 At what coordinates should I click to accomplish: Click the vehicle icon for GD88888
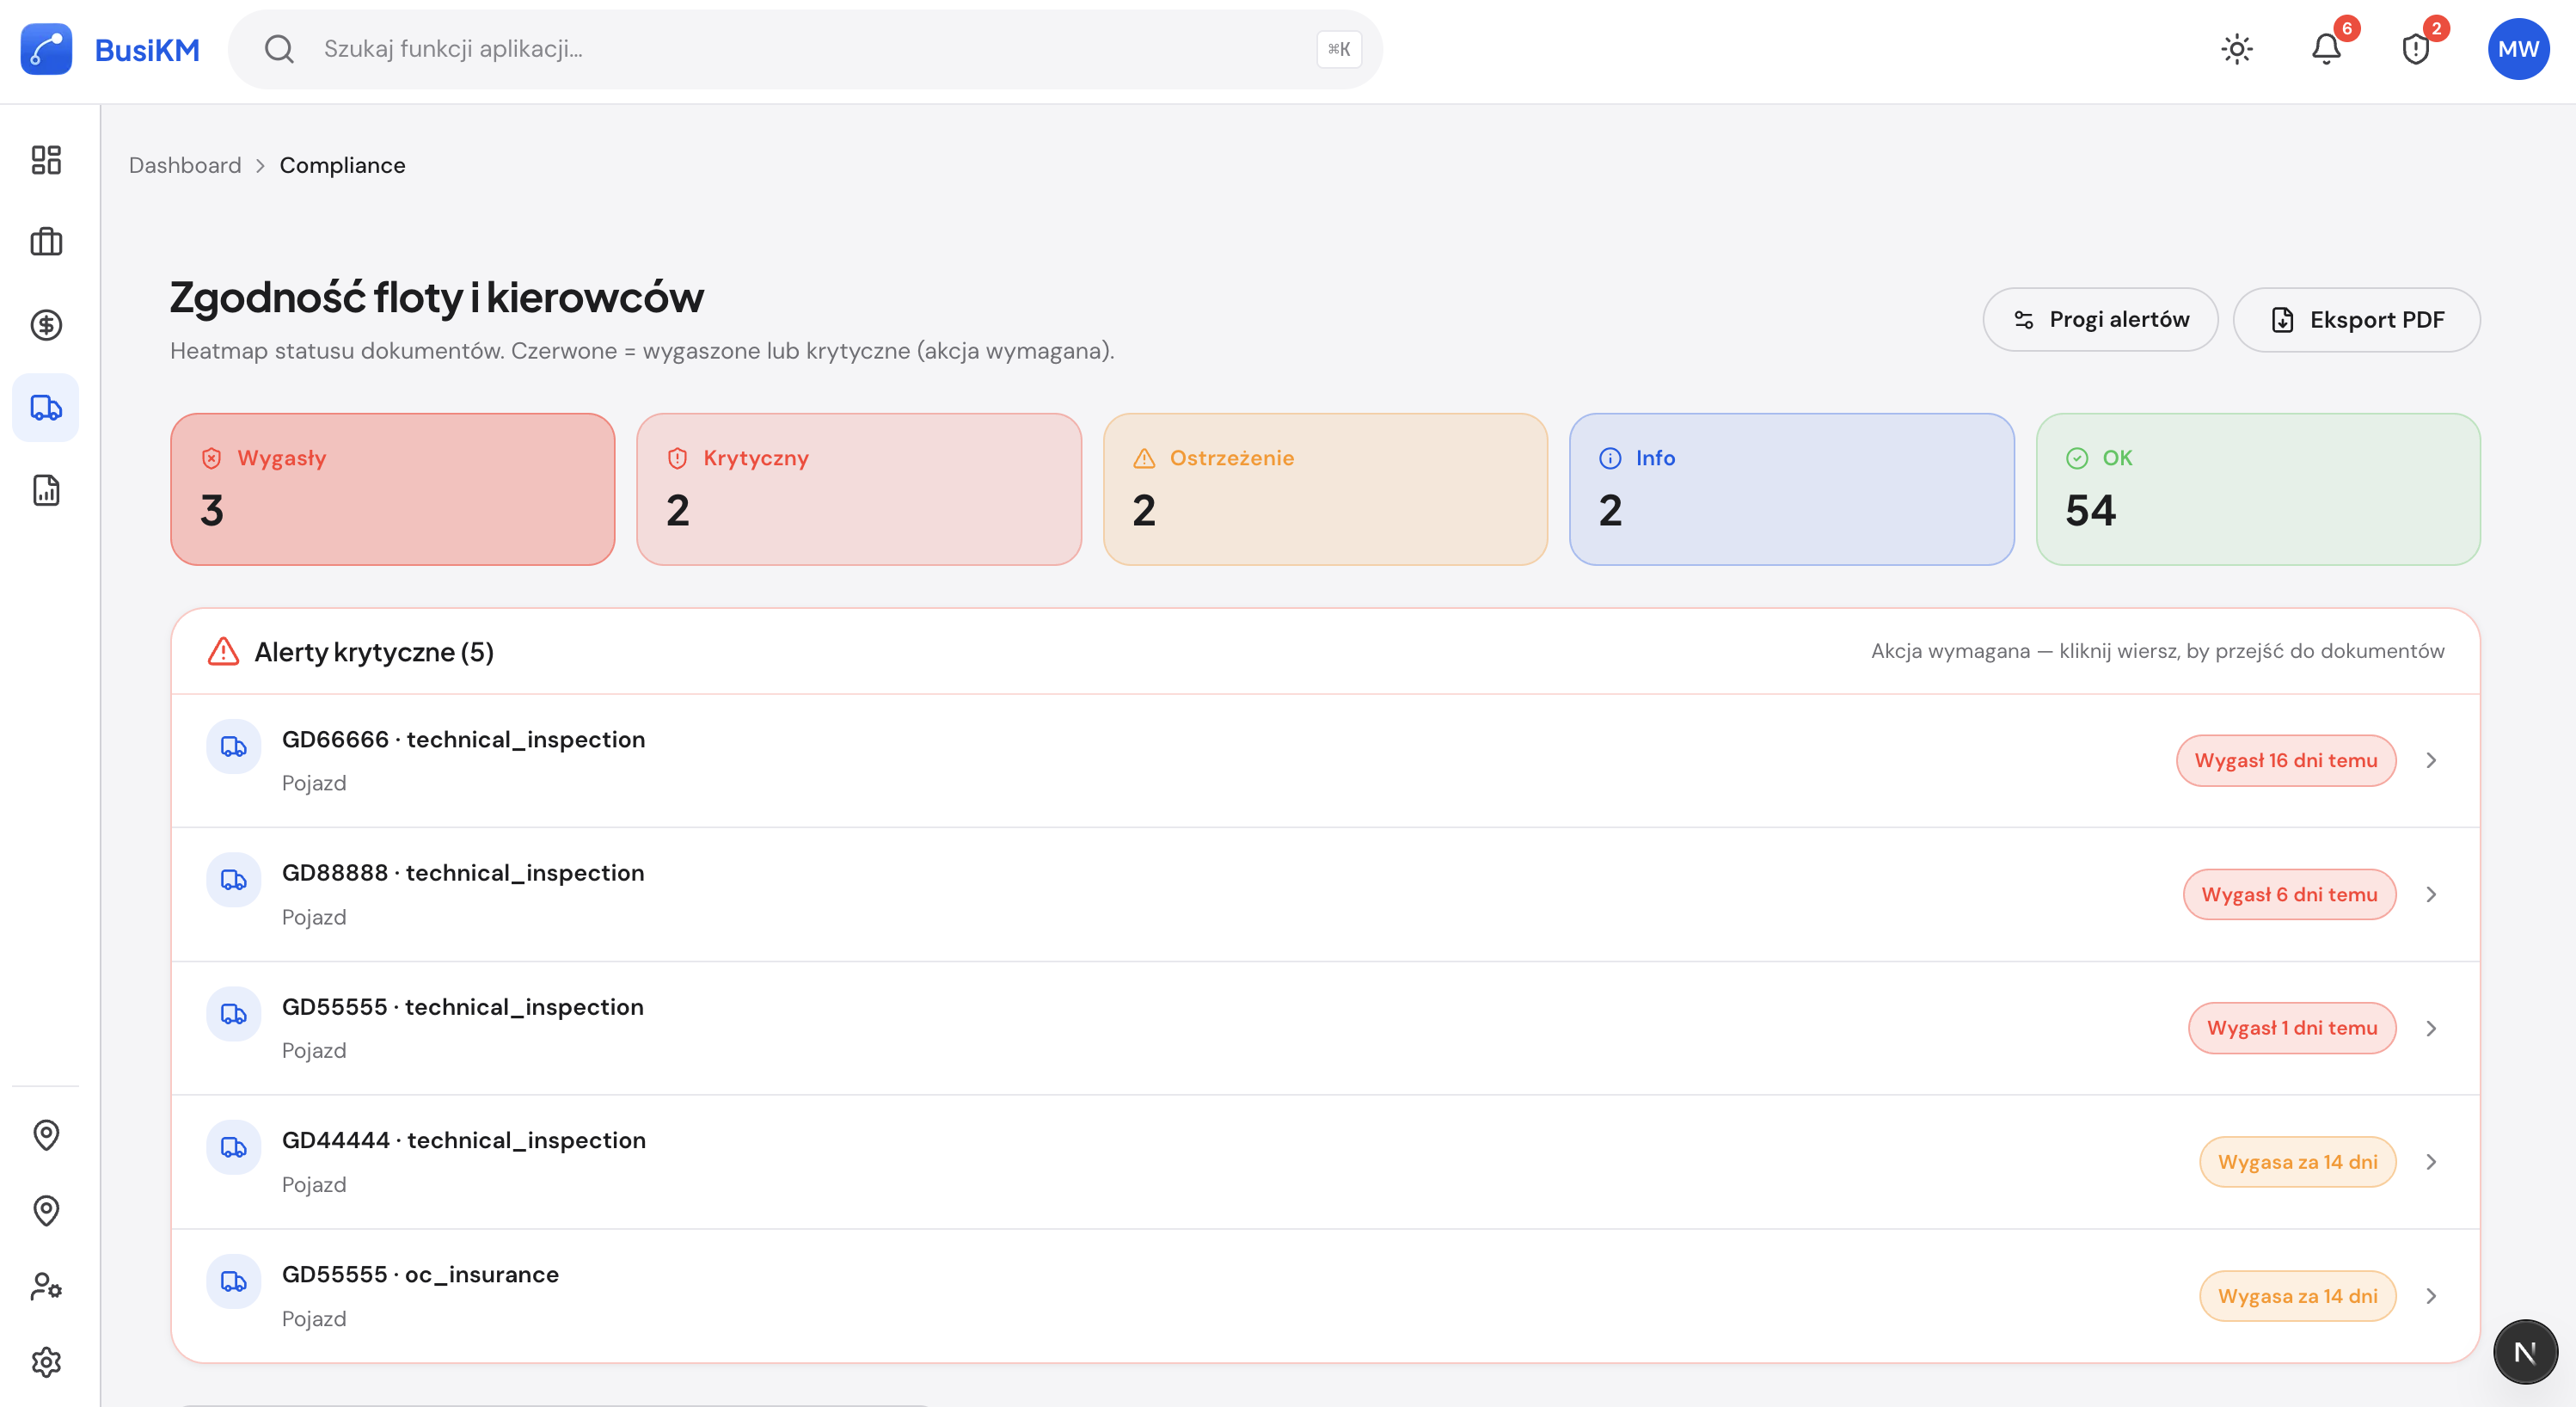pos(234,880)
